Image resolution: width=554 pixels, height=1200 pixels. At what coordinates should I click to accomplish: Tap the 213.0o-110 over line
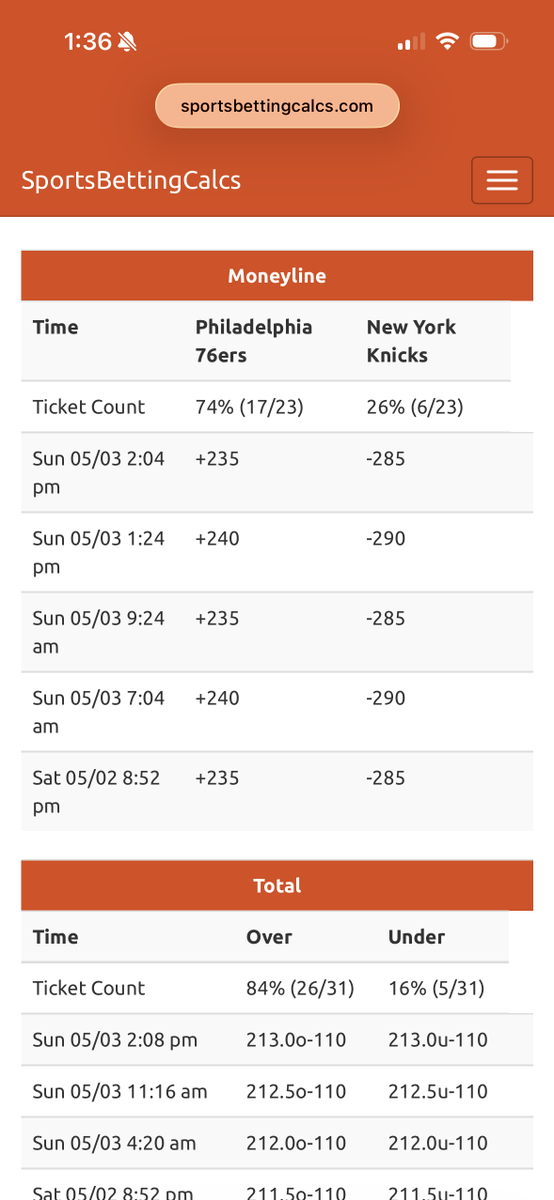[296, 1040]
